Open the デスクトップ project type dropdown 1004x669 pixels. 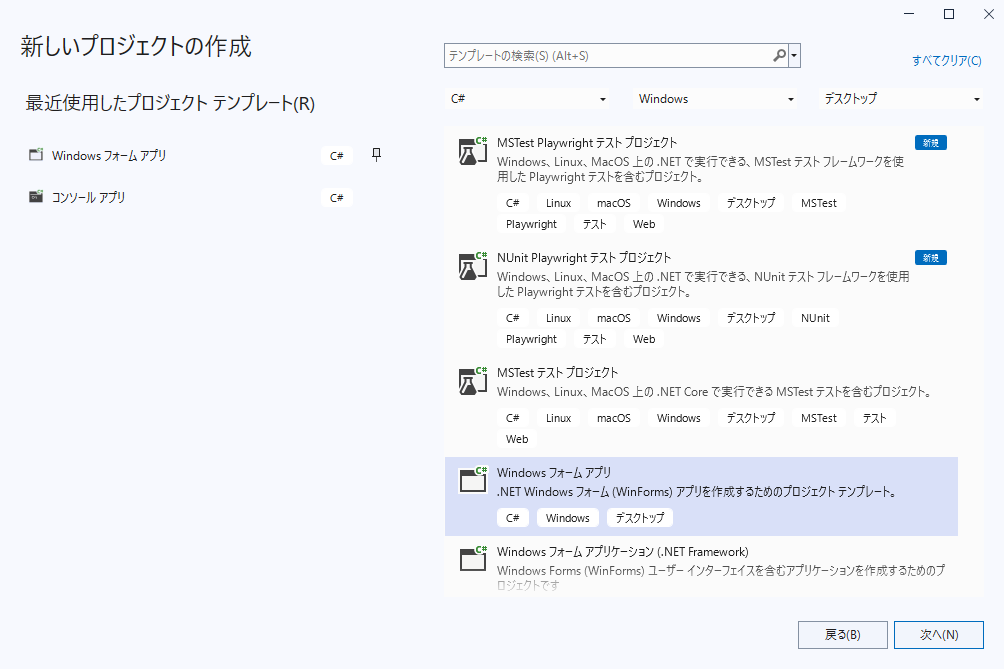click(x=901, y=99)
